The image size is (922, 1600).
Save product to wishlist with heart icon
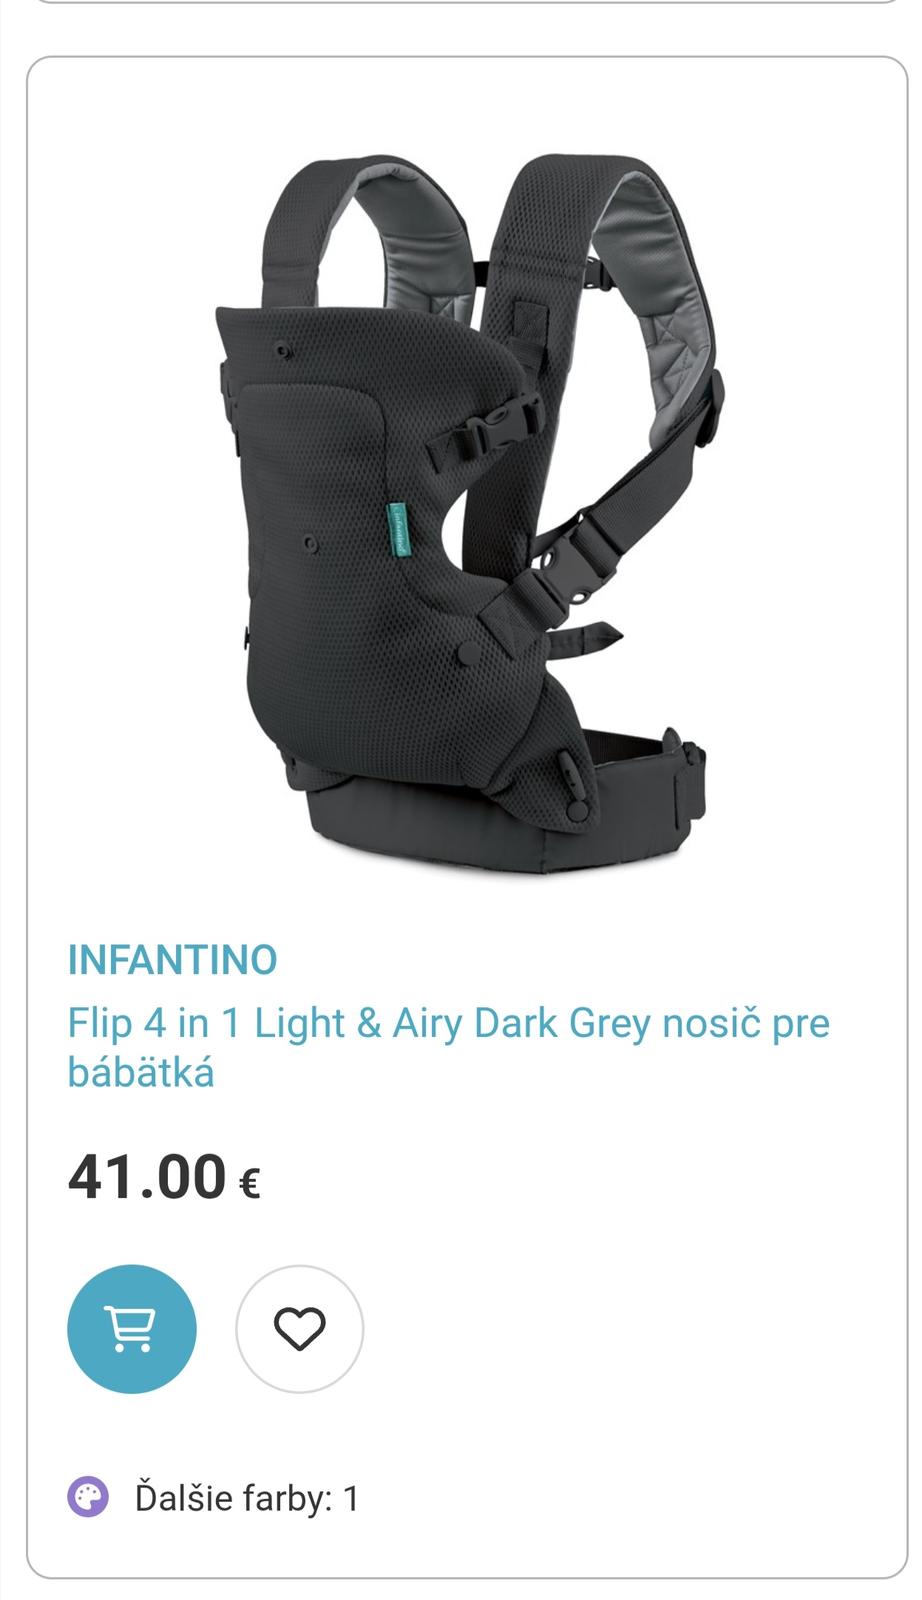coord(300,1329)
